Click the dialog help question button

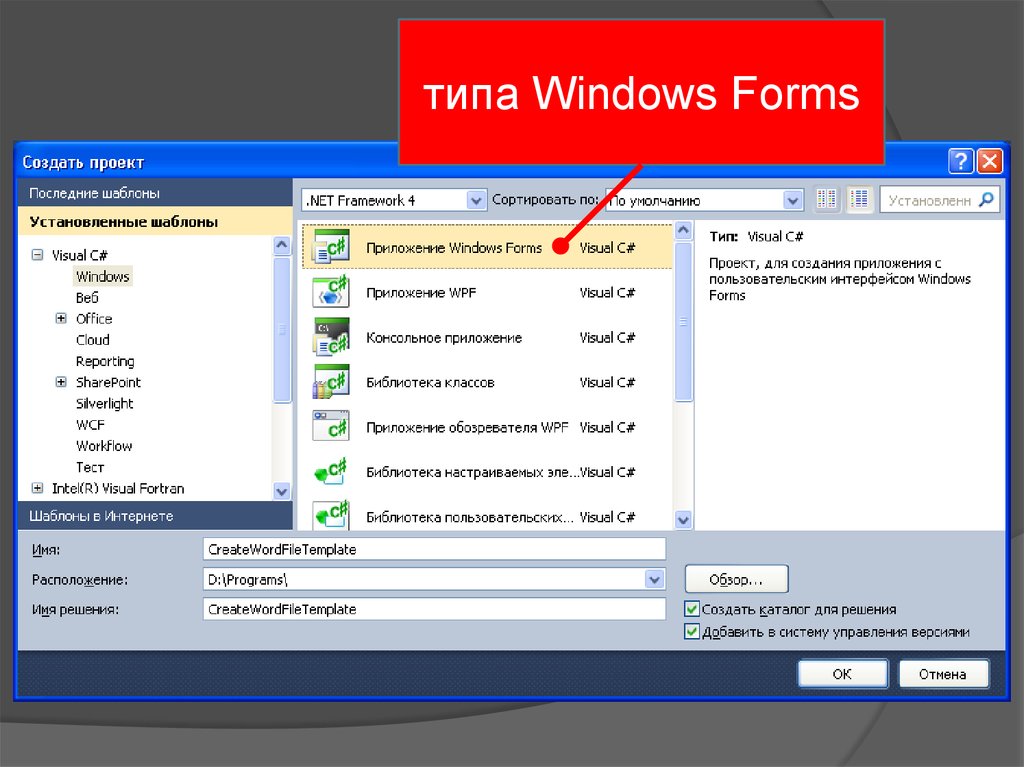(961, 162)
